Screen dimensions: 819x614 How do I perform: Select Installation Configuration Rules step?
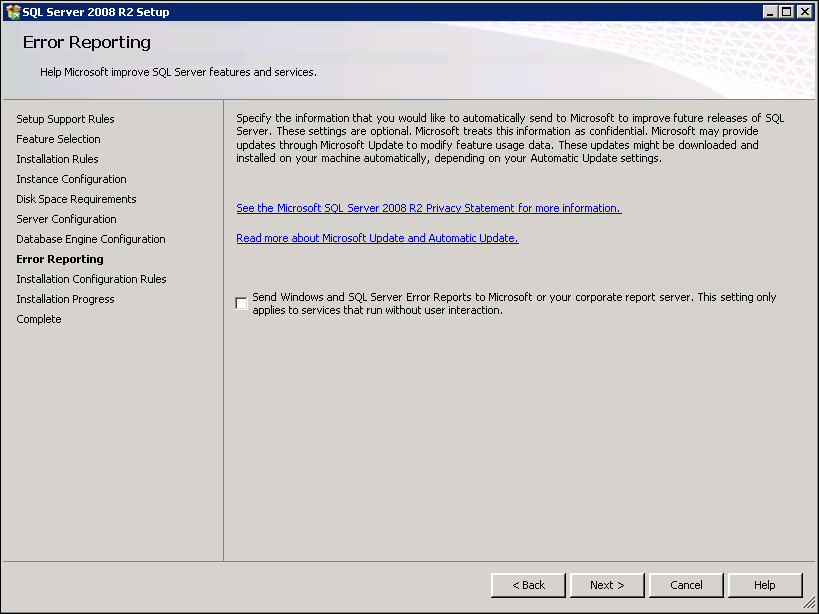coord(91,279)
